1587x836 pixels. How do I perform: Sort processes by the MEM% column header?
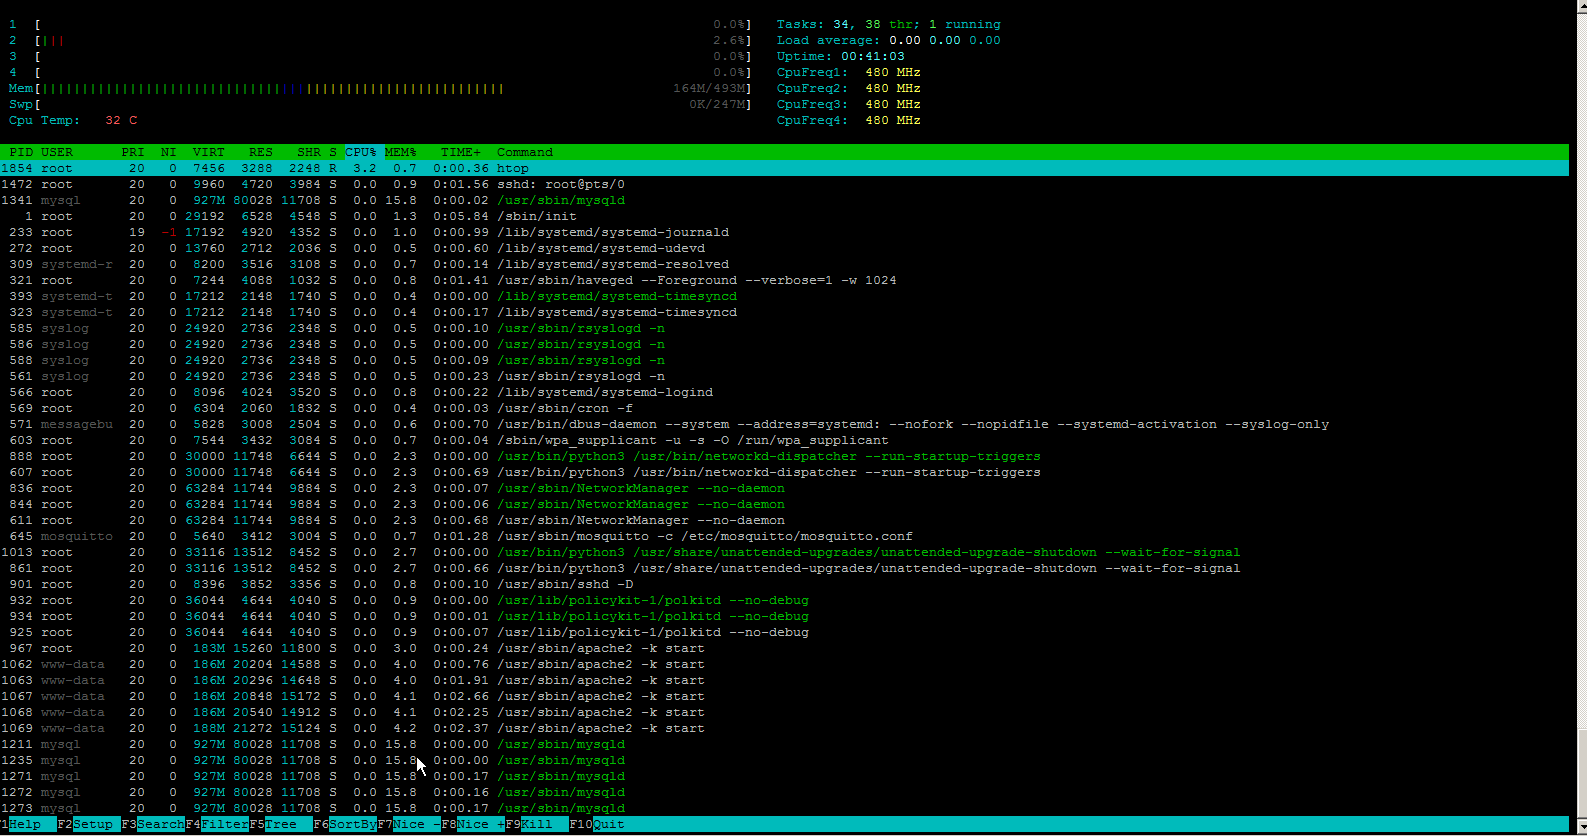coord(400,152)
